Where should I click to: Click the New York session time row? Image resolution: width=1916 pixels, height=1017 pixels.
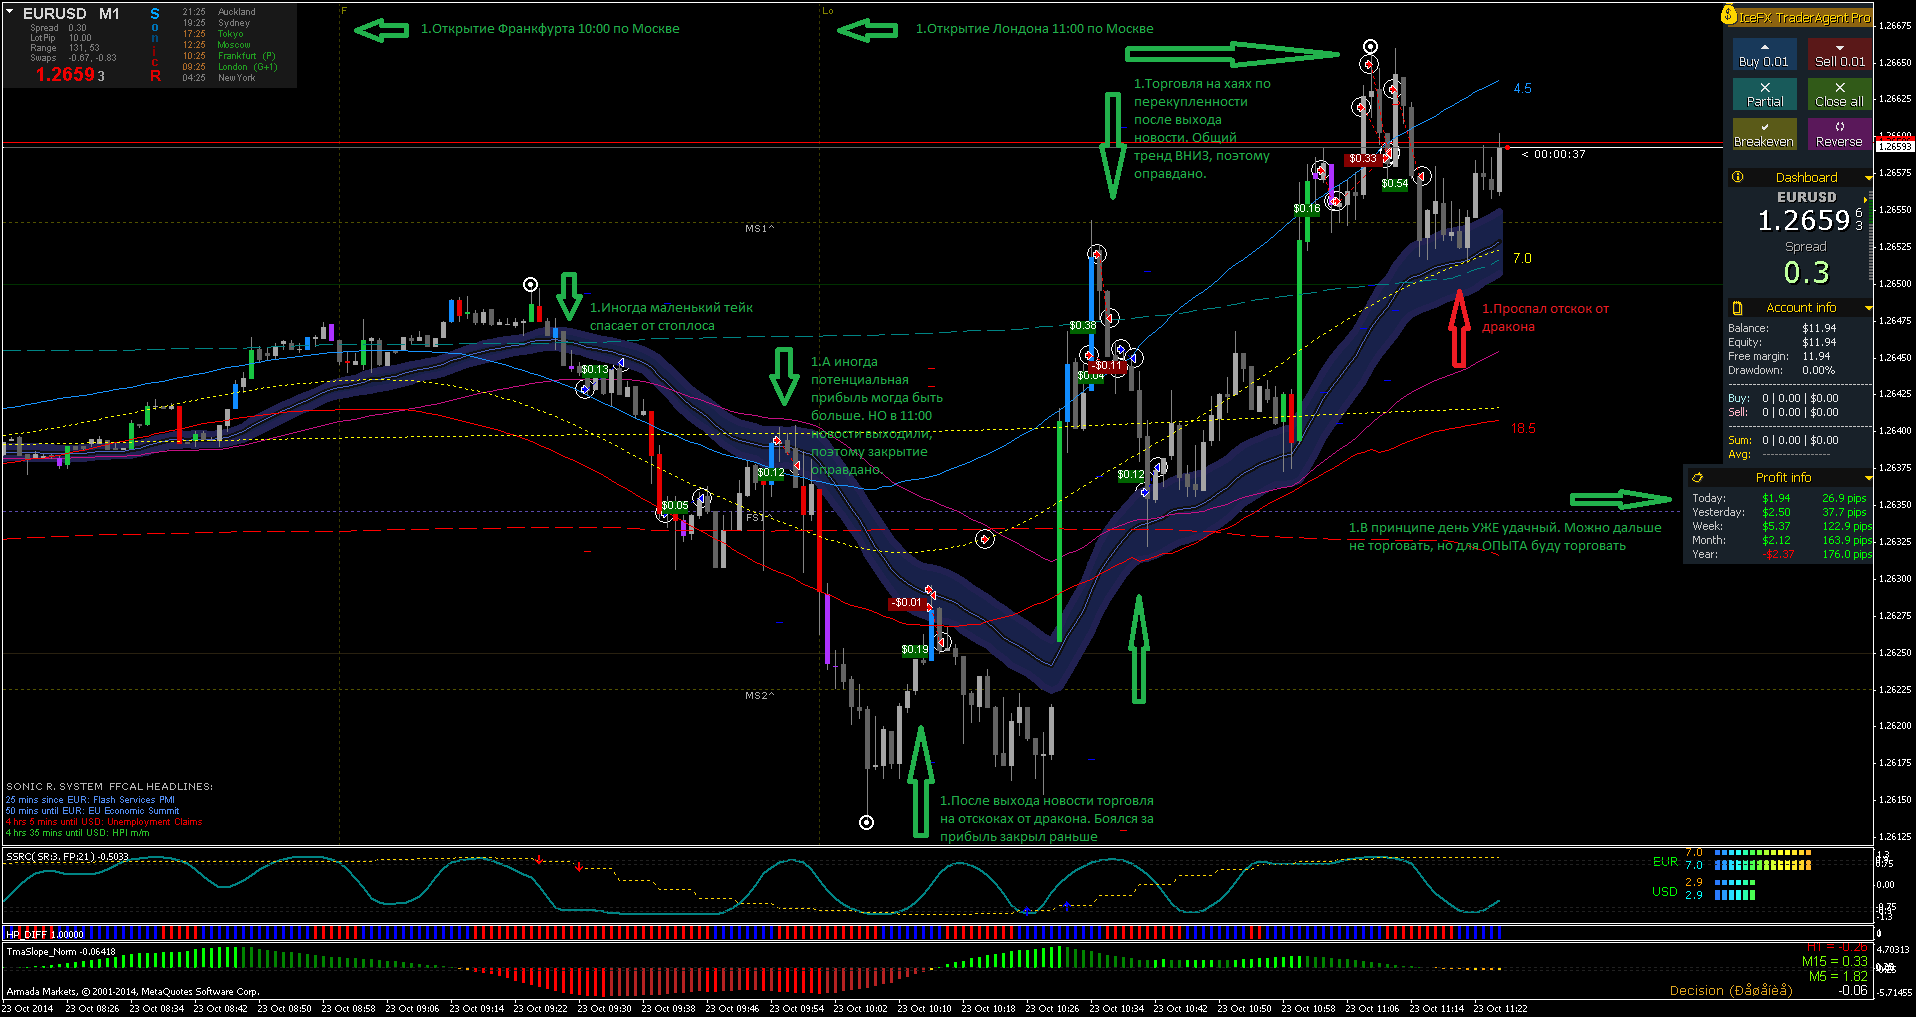(x=219, y=78)
